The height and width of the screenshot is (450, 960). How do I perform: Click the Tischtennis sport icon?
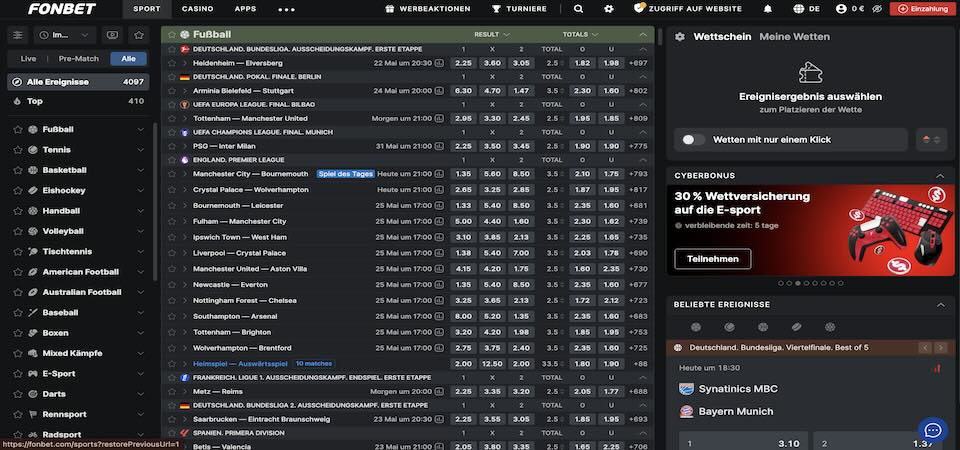pyautogui.click(x=33, y=252)
